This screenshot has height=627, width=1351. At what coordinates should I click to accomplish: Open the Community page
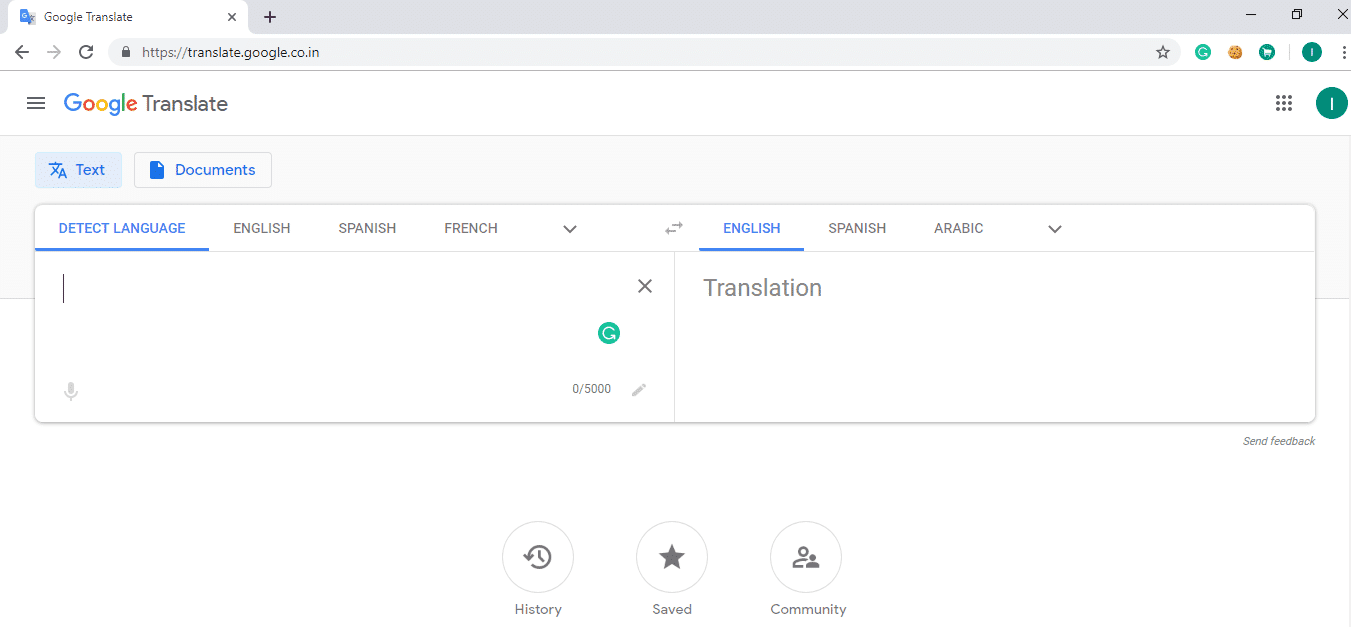(806, 557)
